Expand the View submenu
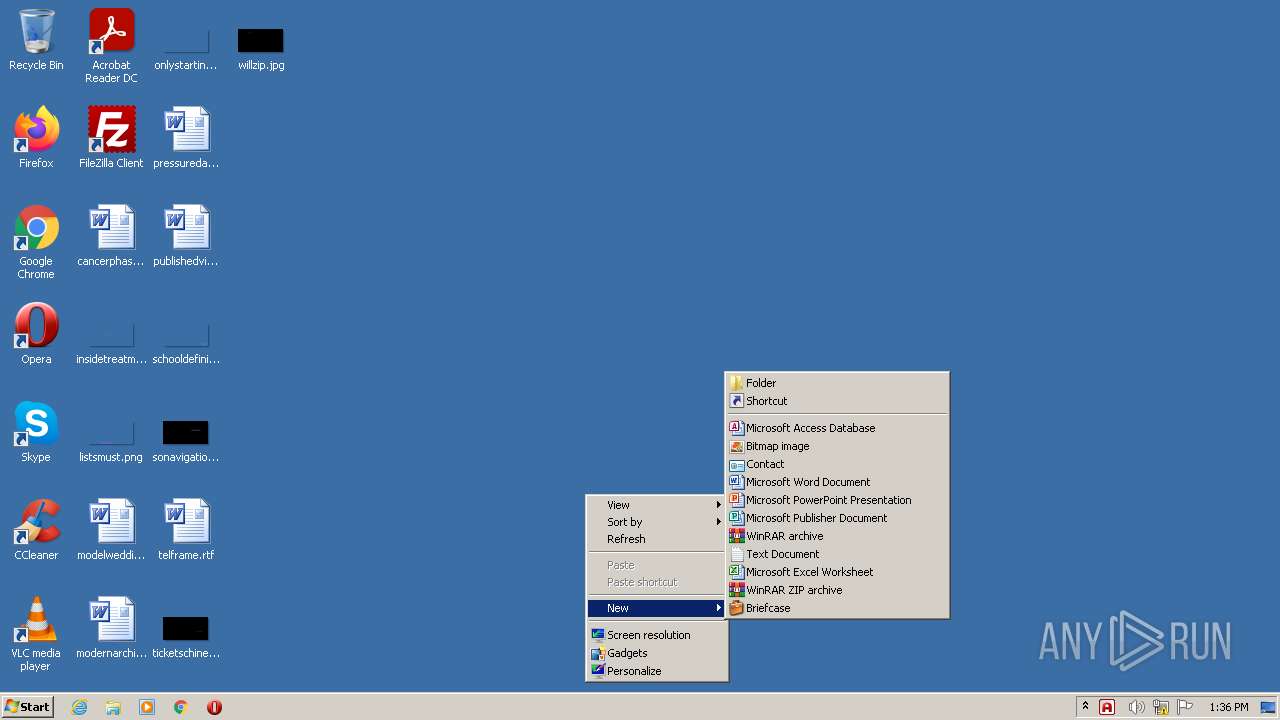This screenshot has width=1280, height=720. point(656,505)
